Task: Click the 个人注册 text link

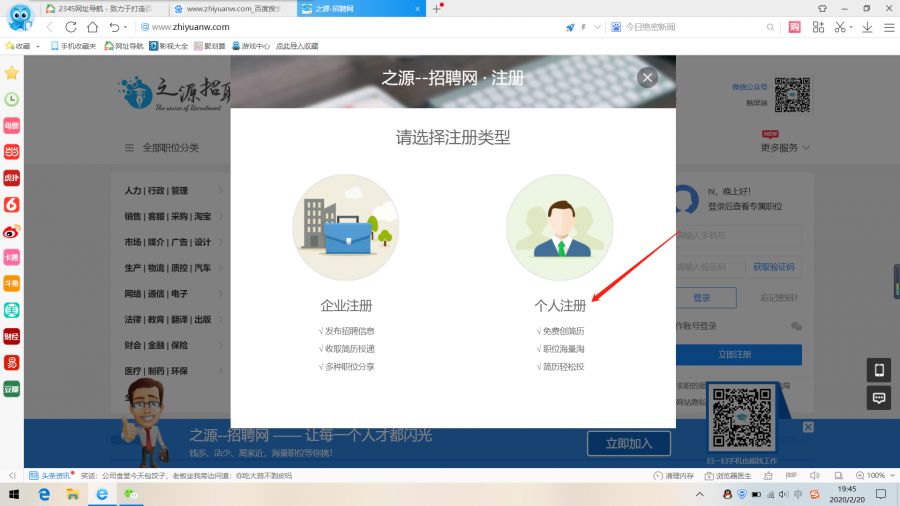Action: 560,306
